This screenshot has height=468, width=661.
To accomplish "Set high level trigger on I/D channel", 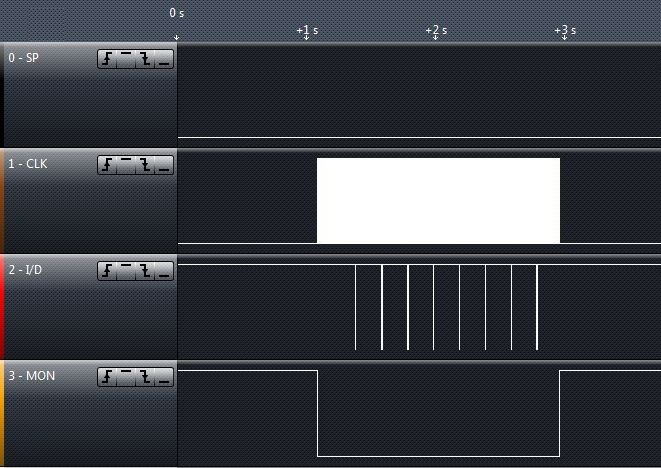I will click(126, 271).
